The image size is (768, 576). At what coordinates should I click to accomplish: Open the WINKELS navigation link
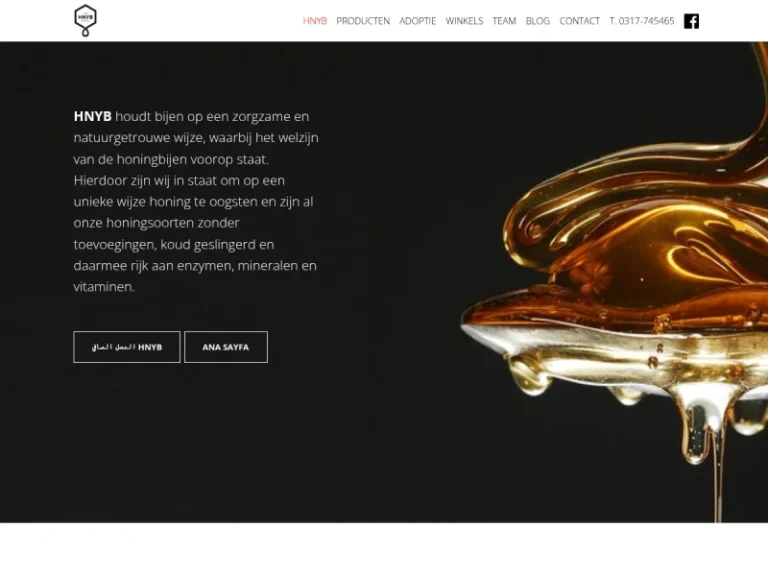(x=464, y=21)
